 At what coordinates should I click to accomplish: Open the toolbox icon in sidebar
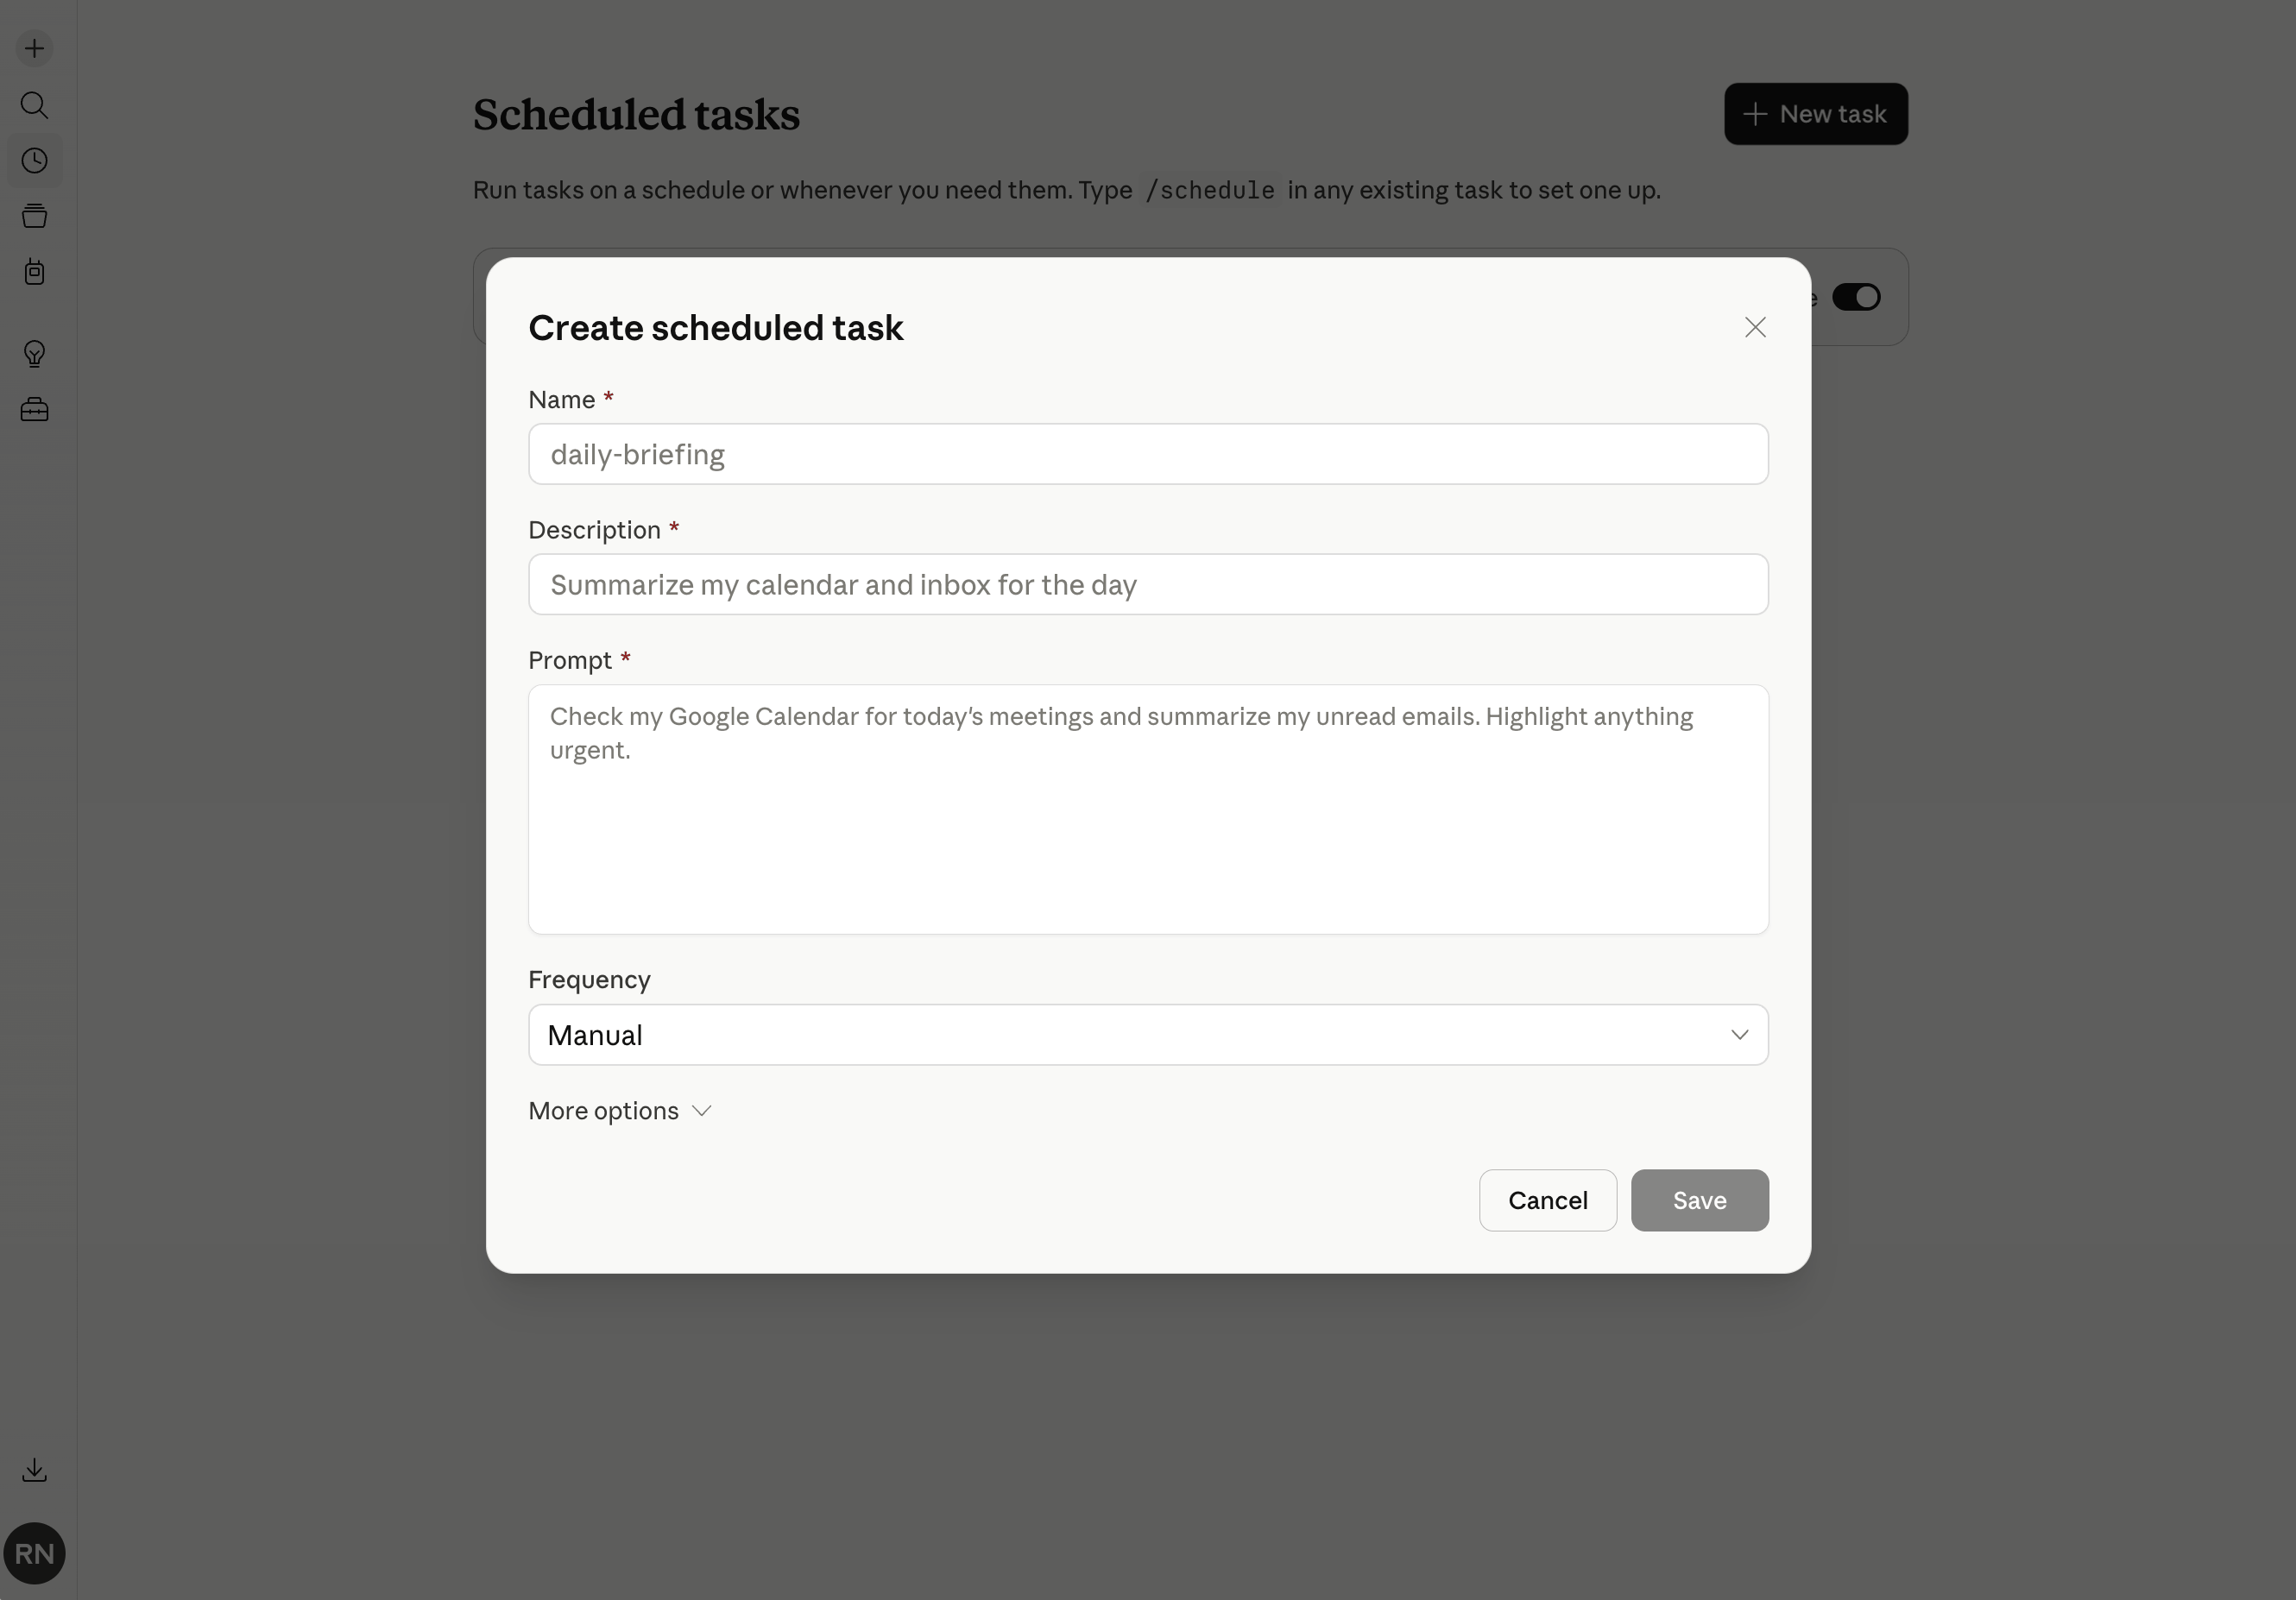coord(35,410)
